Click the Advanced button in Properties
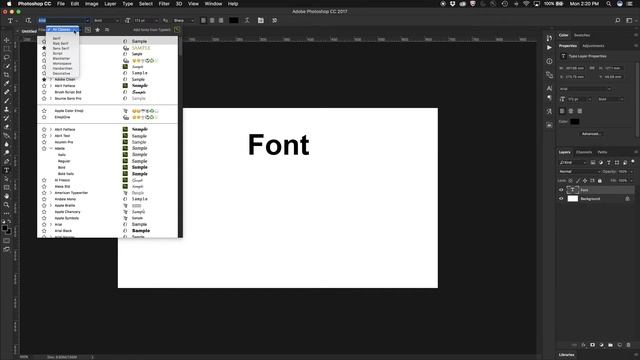The width and height of the screenshot is (640, 360). tap(591, 134)
